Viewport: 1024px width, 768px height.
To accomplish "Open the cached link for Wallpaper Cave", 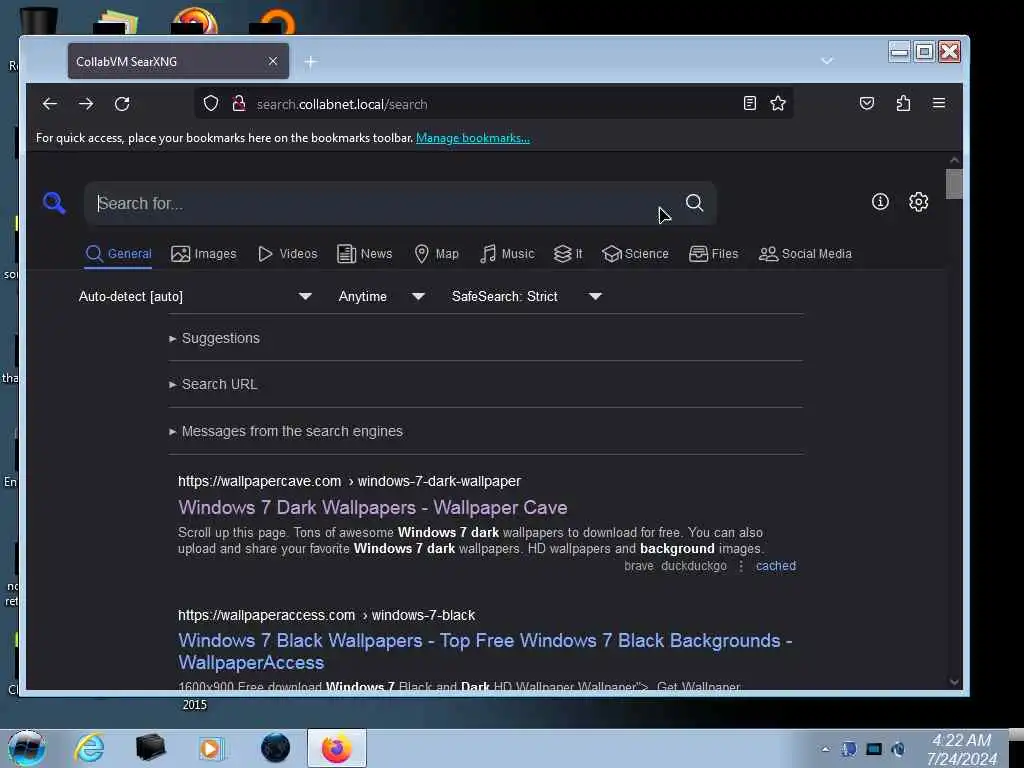I will pyautogui.click(x=776, y=566).
